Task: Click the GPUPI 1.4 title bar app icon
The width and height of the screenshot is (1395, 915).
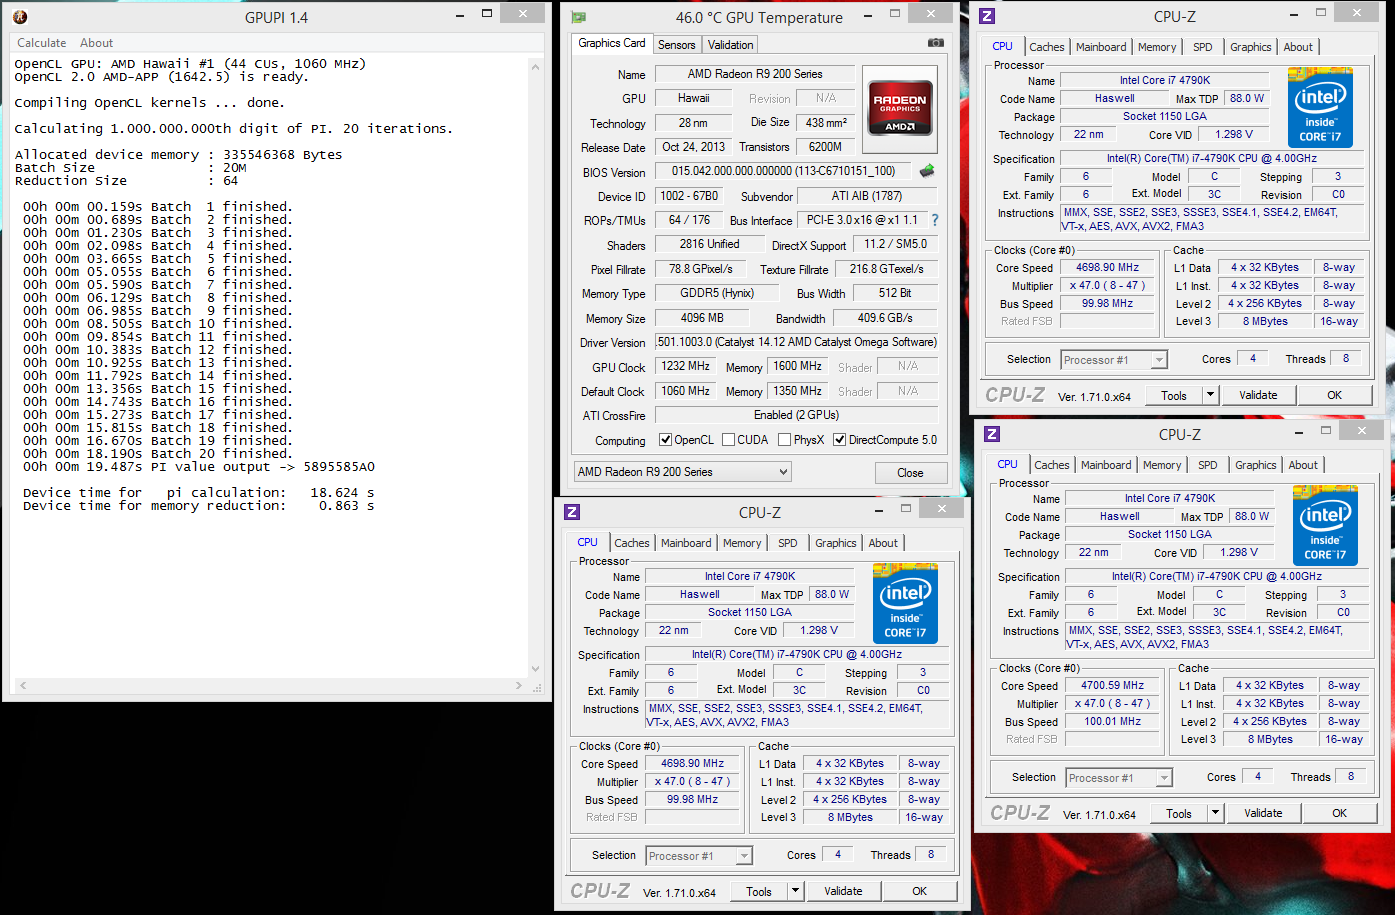Action: (20, 17)
